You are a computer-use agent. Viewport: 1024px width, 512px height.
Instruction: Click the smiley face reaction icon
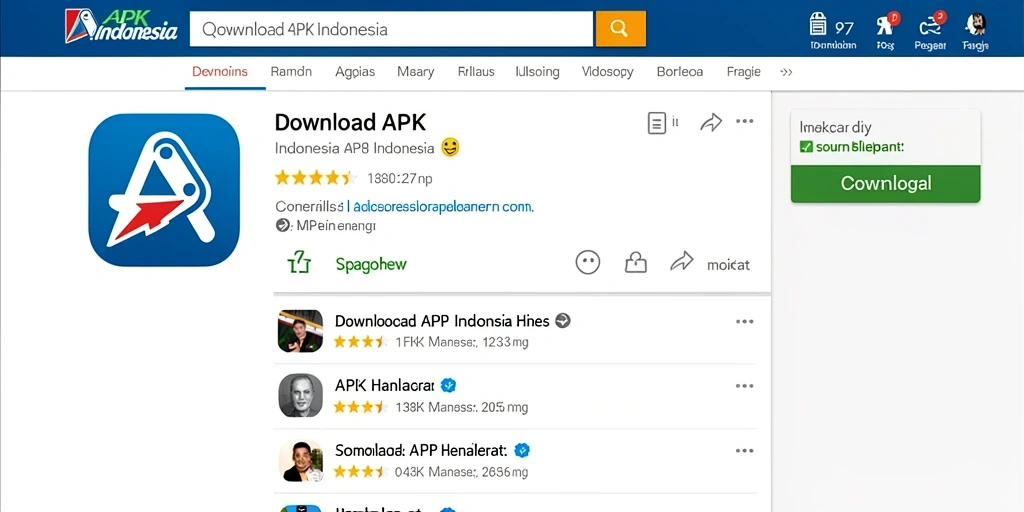pos(587,263)
